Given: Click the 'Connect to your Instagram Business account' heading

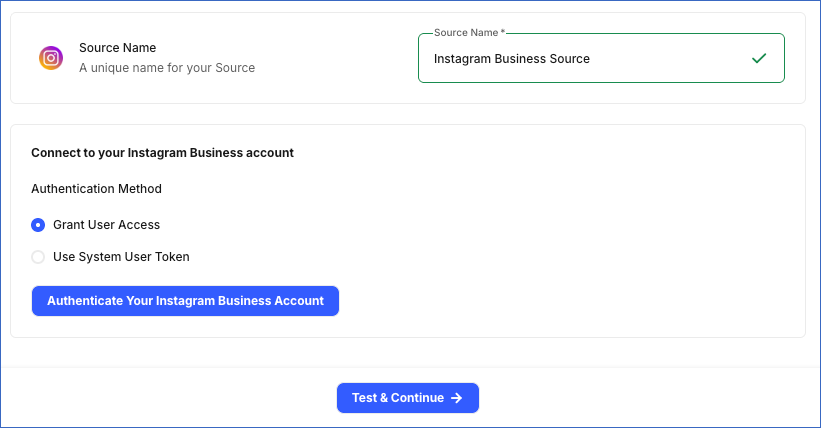Looking at the screenshot, I should [x=162, y=152].
